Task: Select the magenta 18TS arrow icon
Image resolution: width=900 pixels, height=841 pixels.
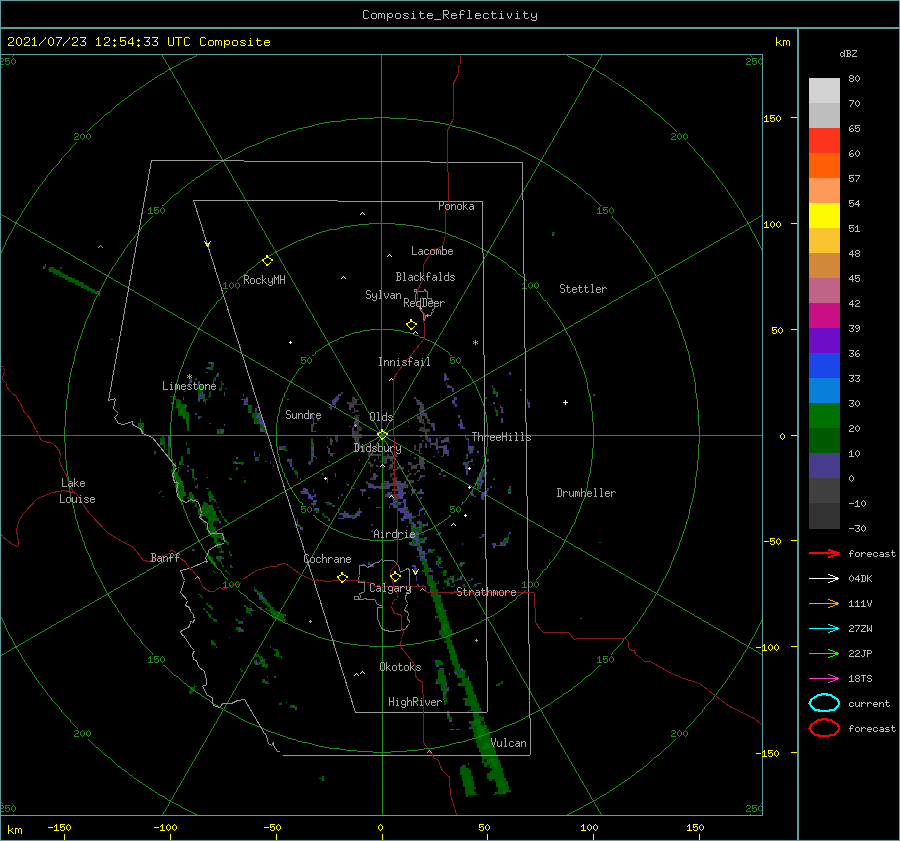Action: (x=824, y=678)
